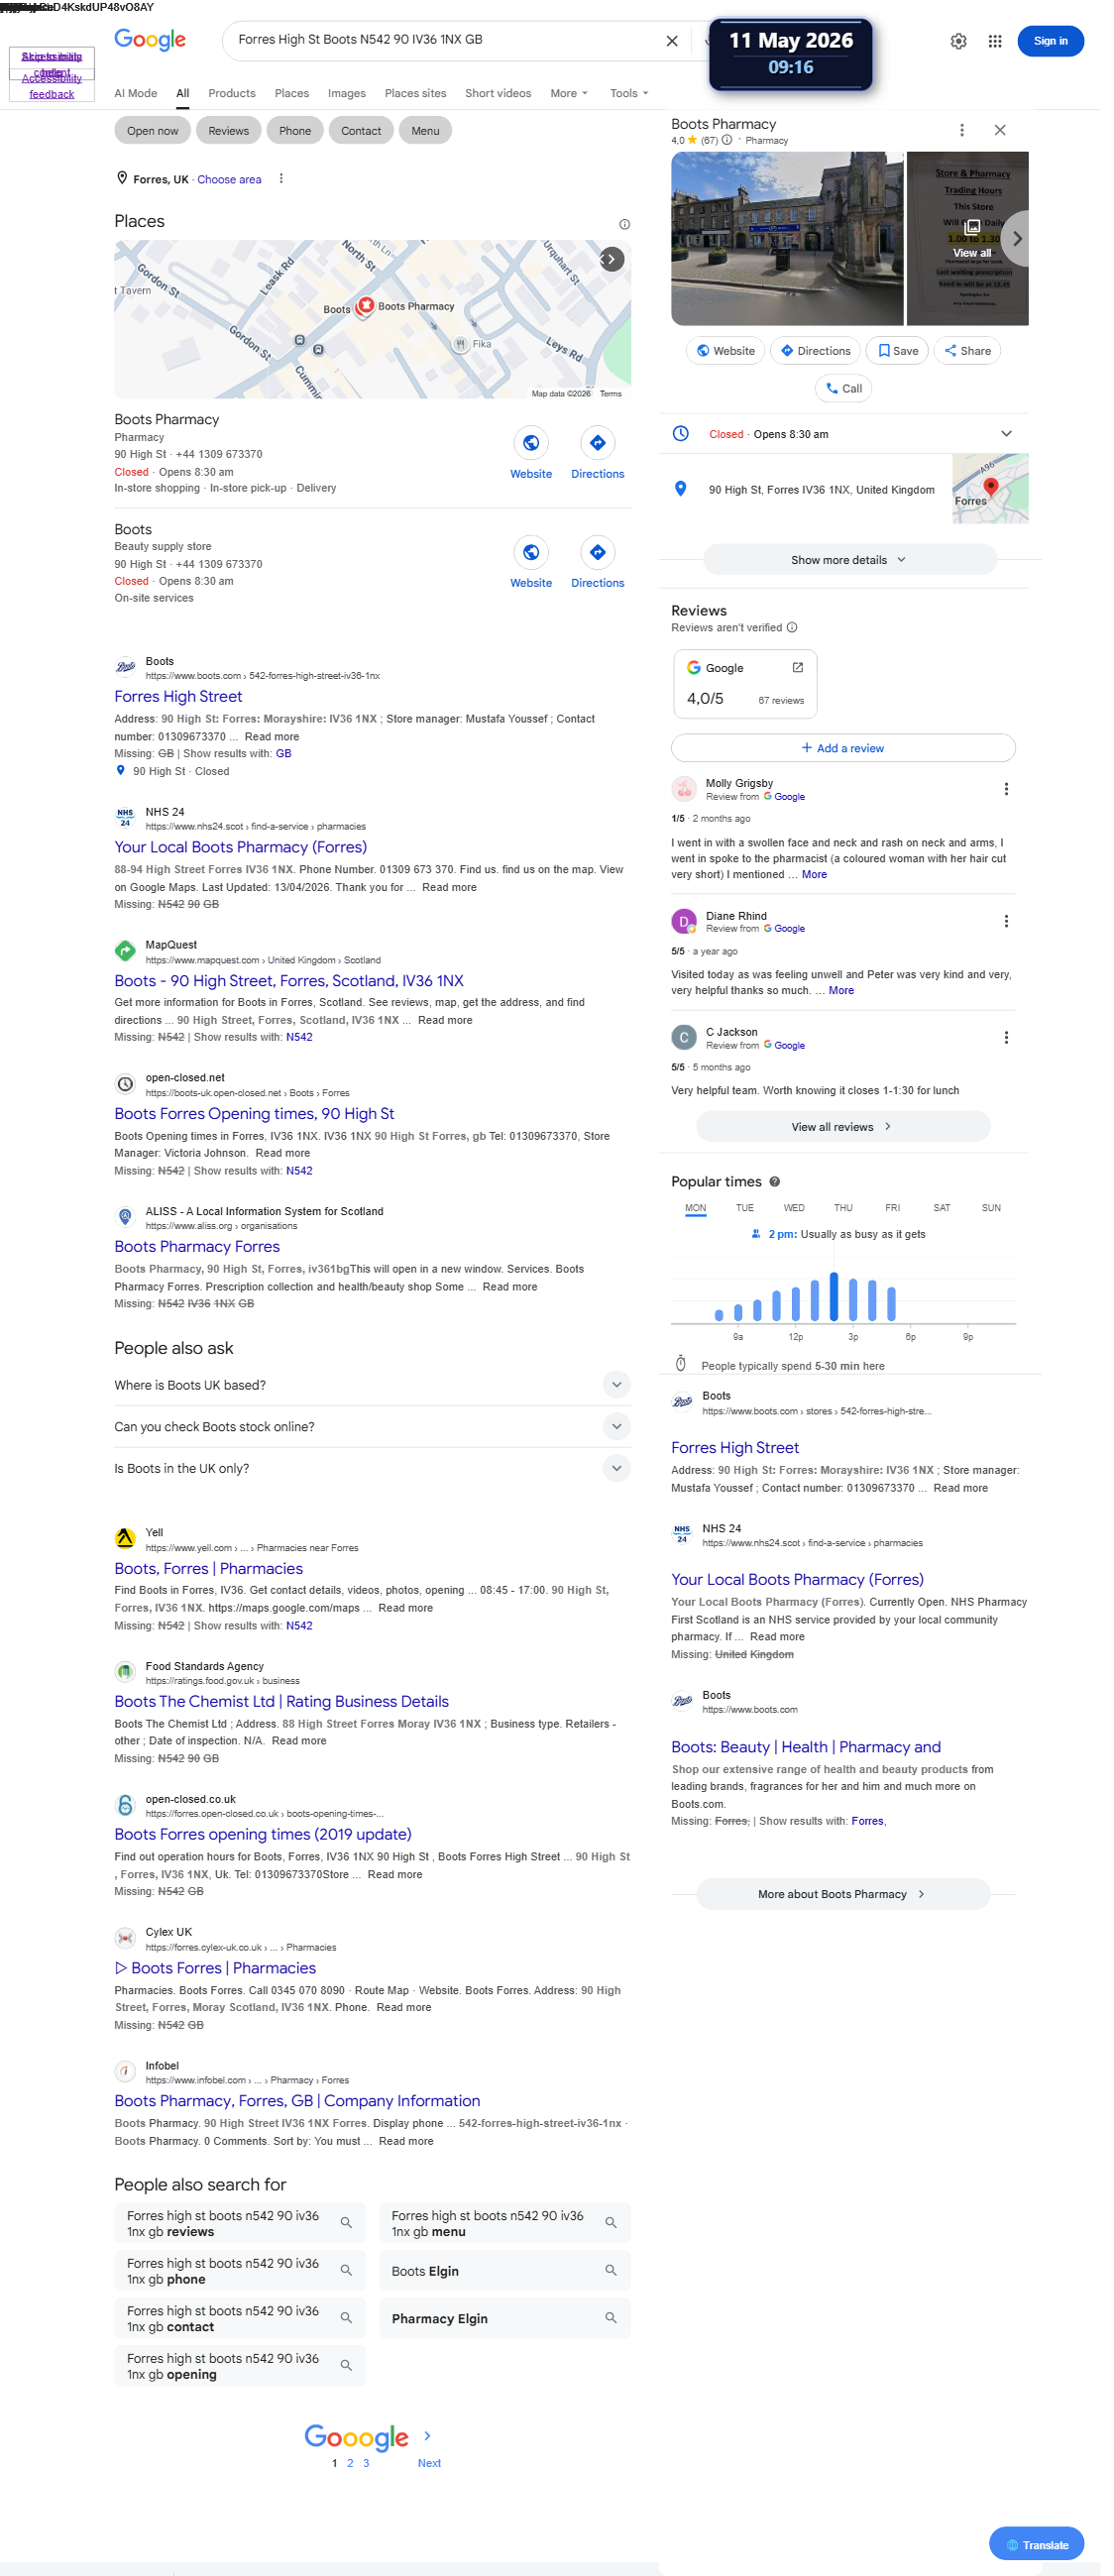
Task: Select the Phone filter chip
Action: 298,132
